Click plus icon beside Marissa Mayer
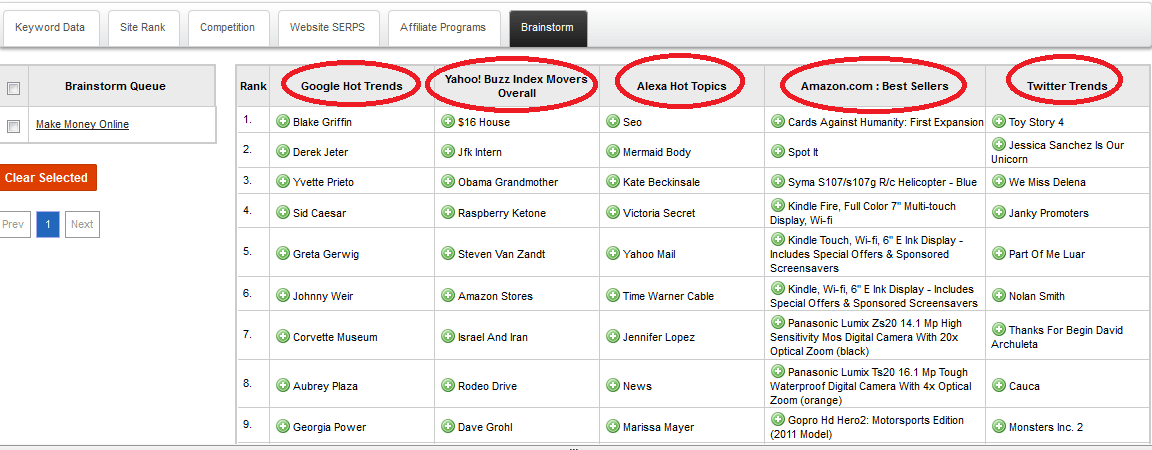Screen dimensions: 1152x450 click(x=613, y=426)
